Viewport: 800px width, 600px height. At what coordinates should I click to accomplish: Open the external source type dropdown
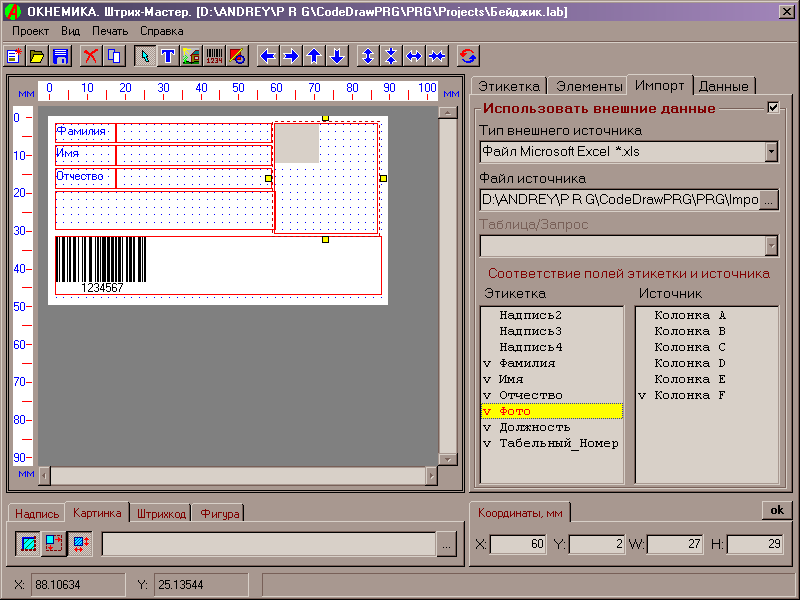(x=771, y=152)
